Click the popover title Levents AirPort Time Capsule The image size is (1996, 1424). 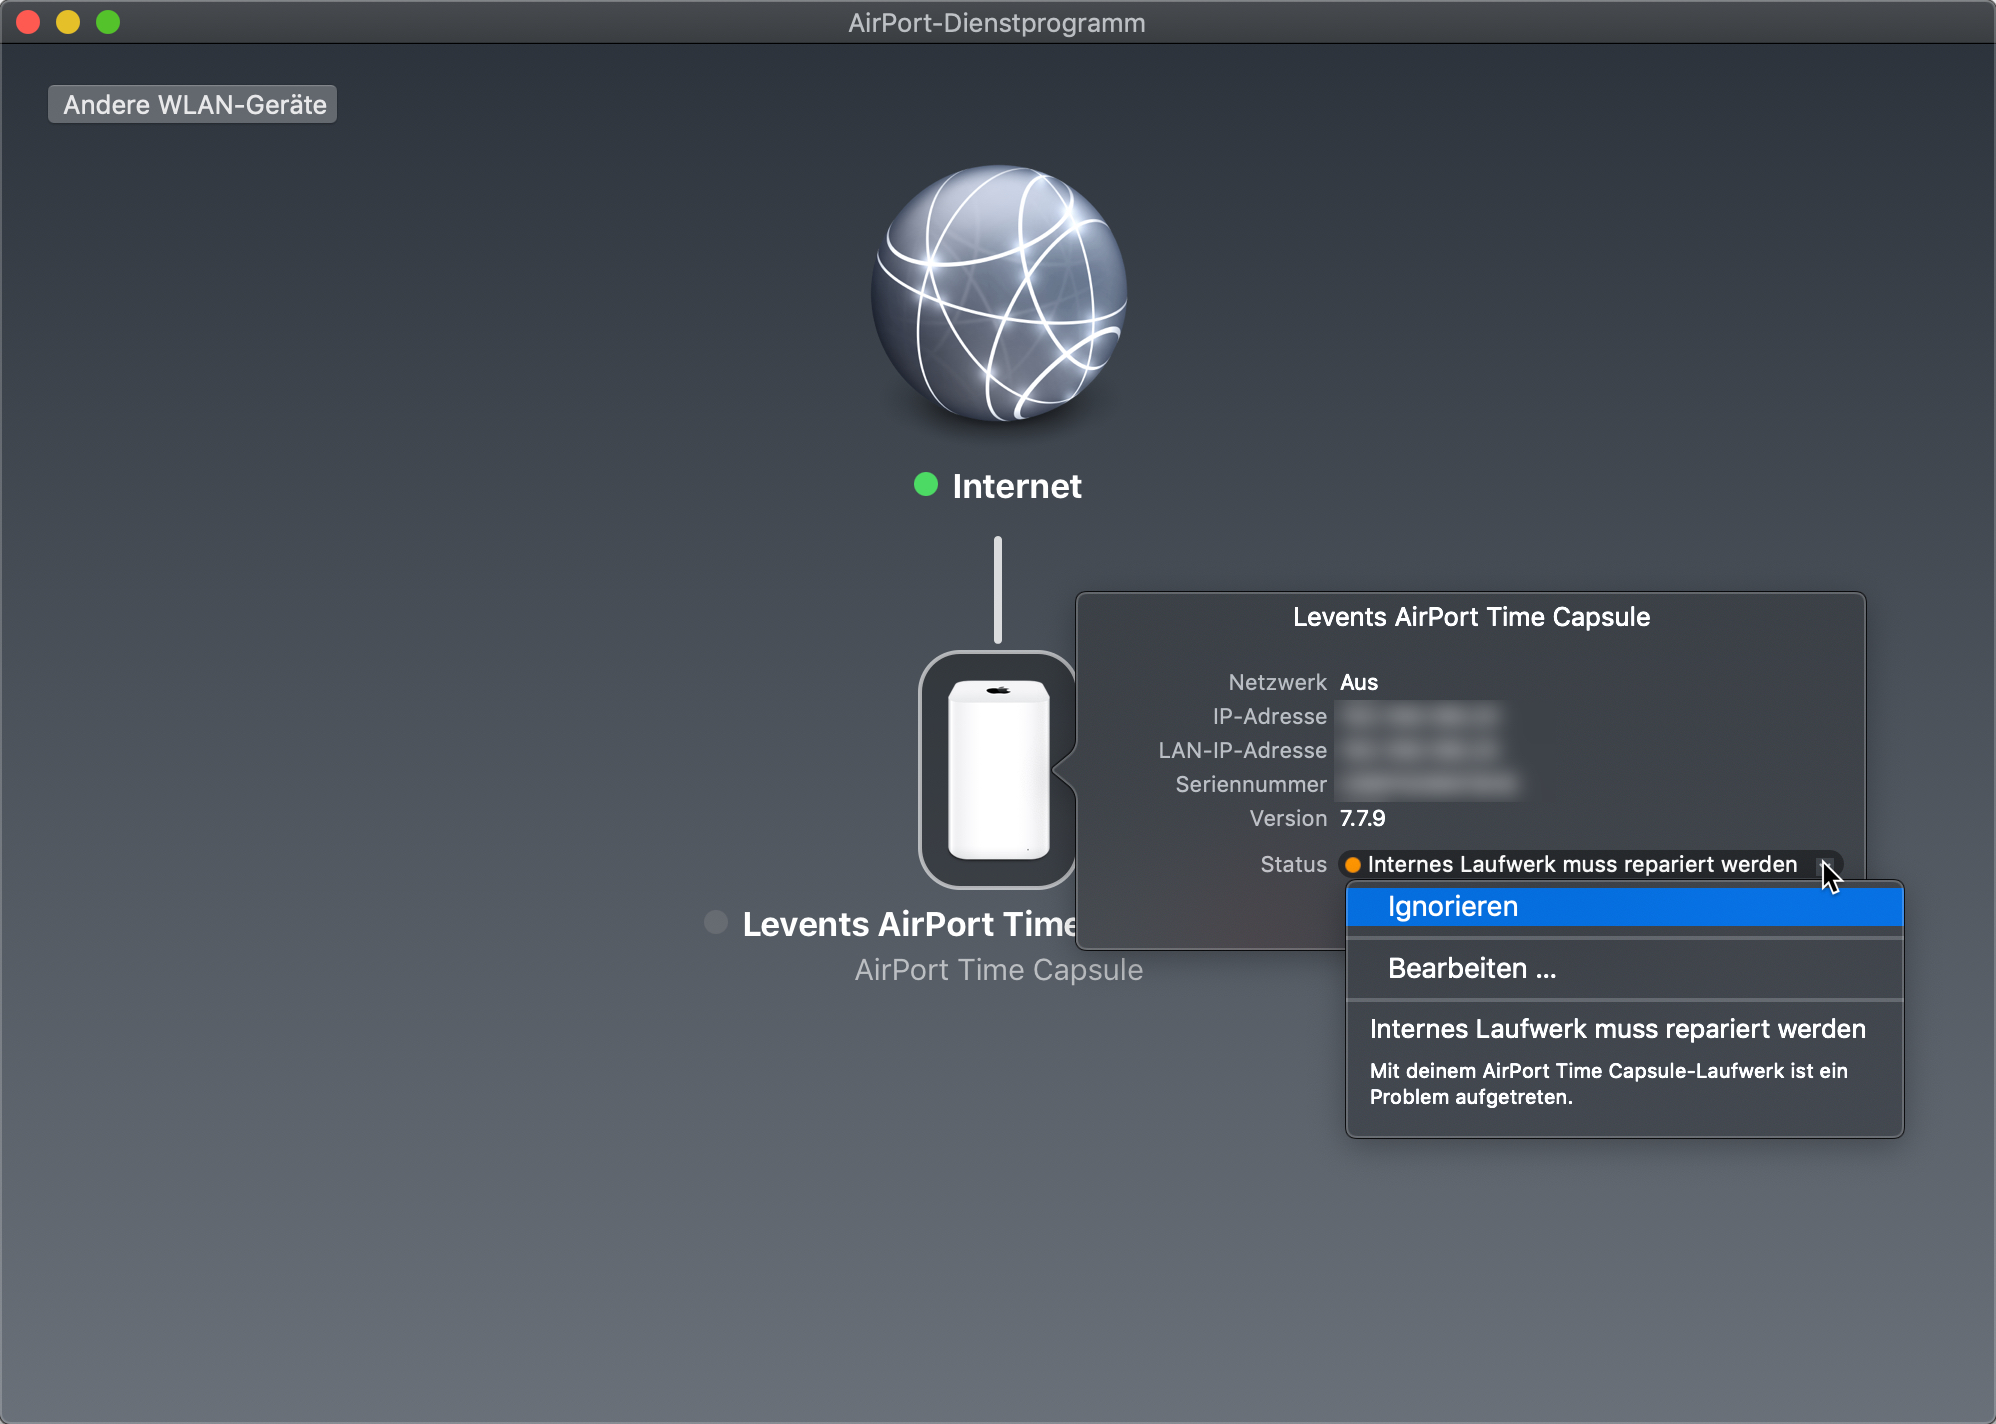tap(1471, 617)
